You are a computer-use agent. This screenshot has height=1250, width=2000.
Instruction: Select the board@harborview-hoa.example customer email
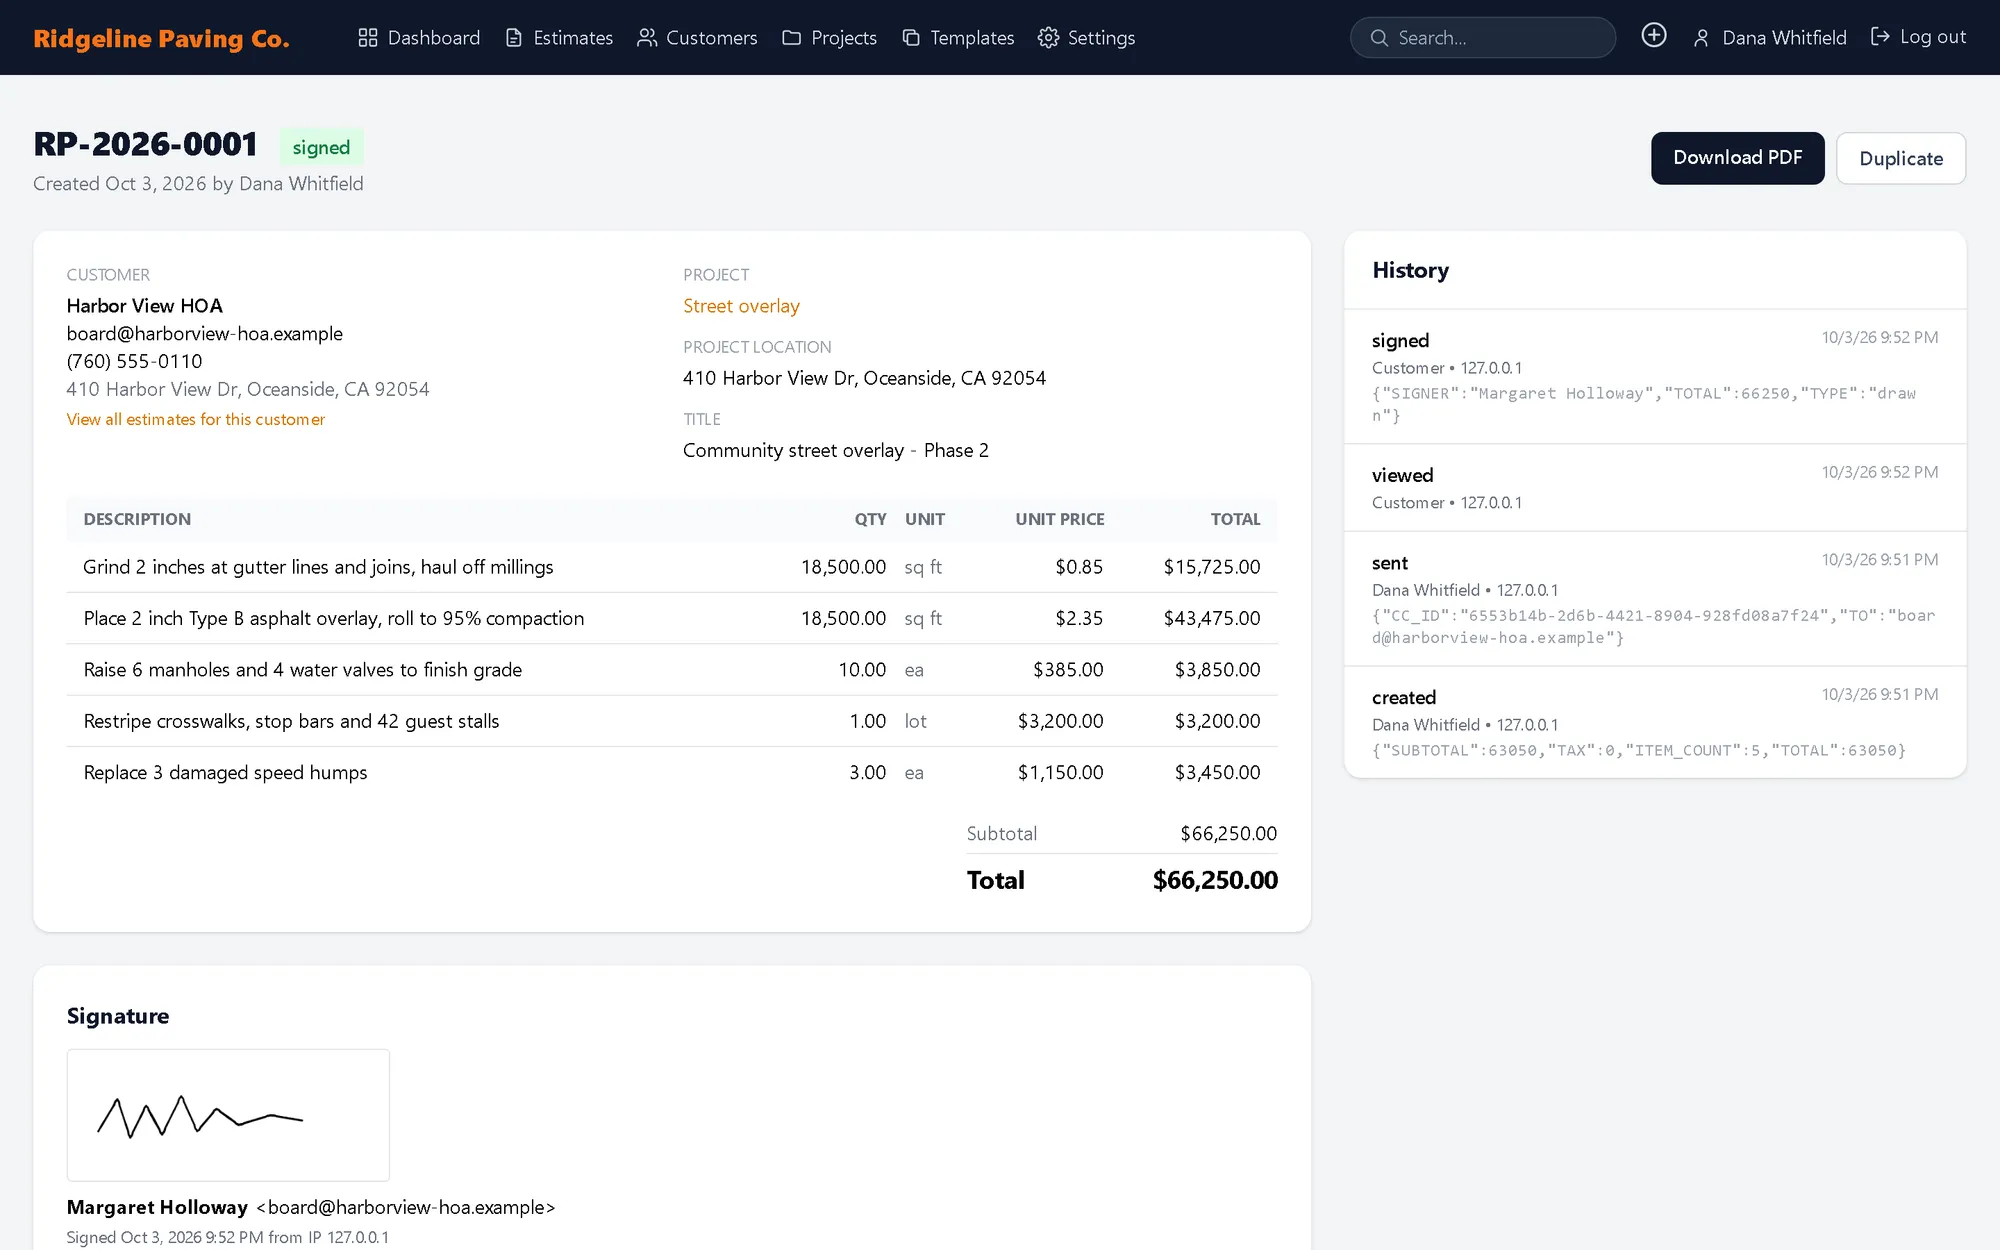205,334
